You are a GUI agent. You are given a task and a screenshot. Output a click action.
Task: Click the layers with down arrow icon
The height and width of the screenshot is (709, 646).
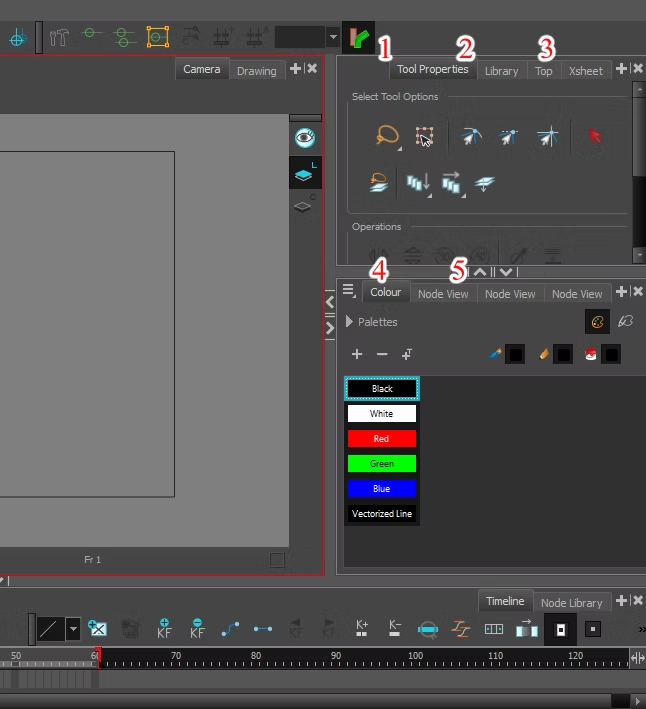(485, 183)
